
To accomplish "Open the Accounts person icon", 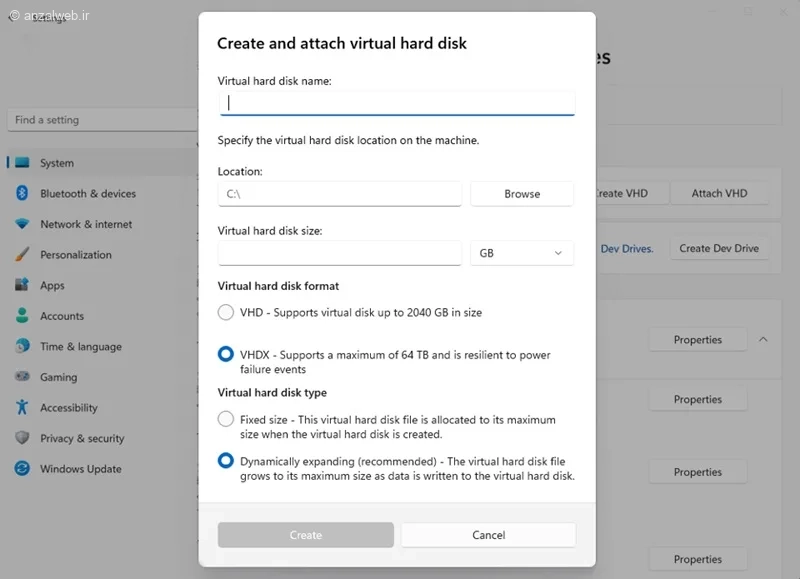I will pos(22,315).
